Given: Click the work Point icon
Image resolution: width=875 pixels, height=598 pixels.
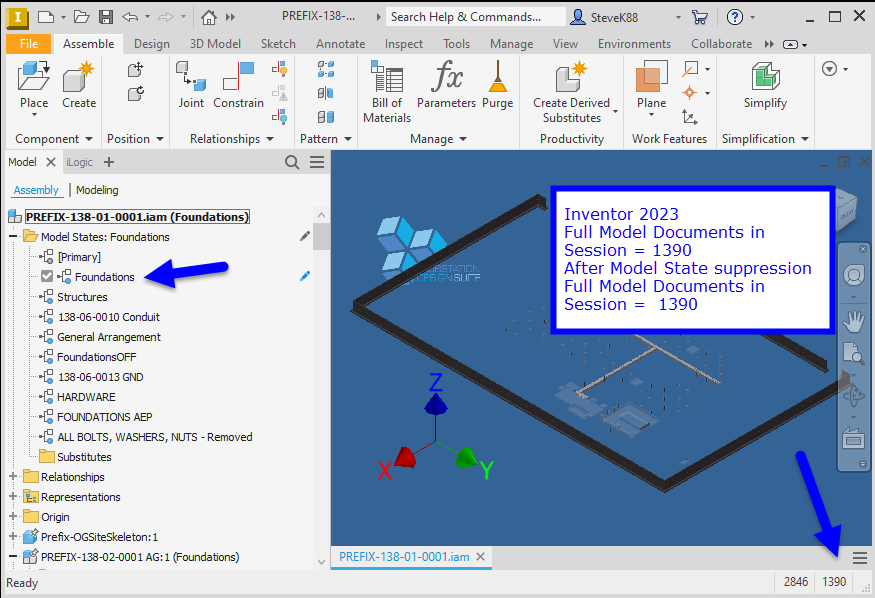Looking at the screenshot, I should click(x=690, y=93).
